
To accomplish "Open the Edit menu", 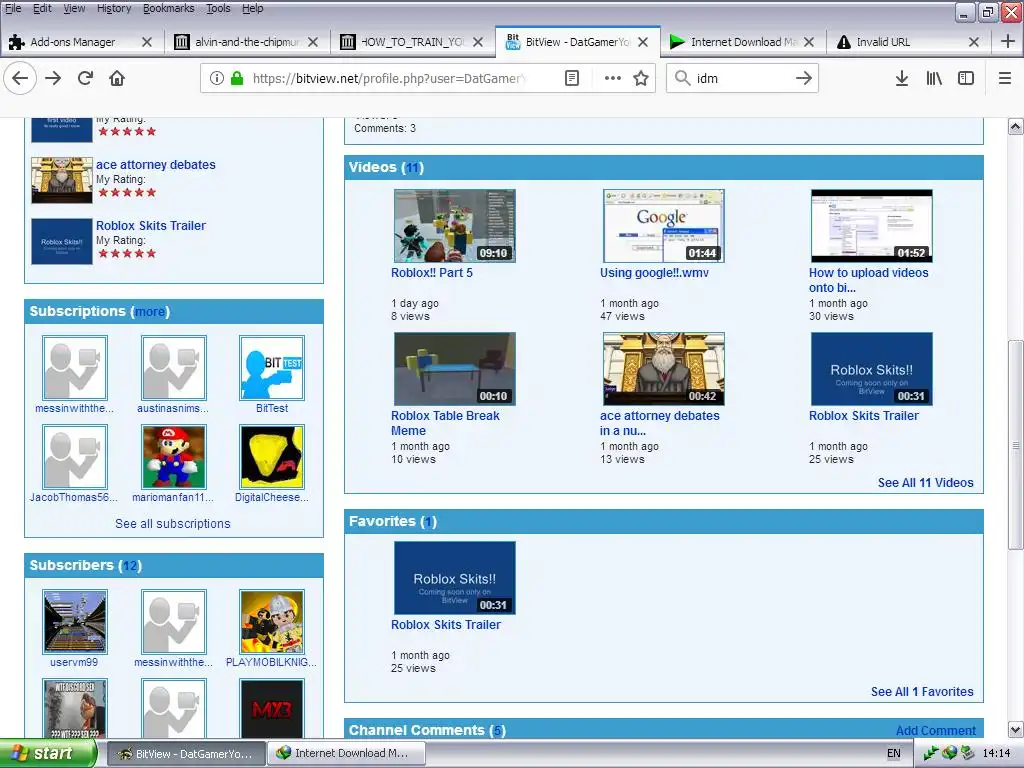I will 42,8.
